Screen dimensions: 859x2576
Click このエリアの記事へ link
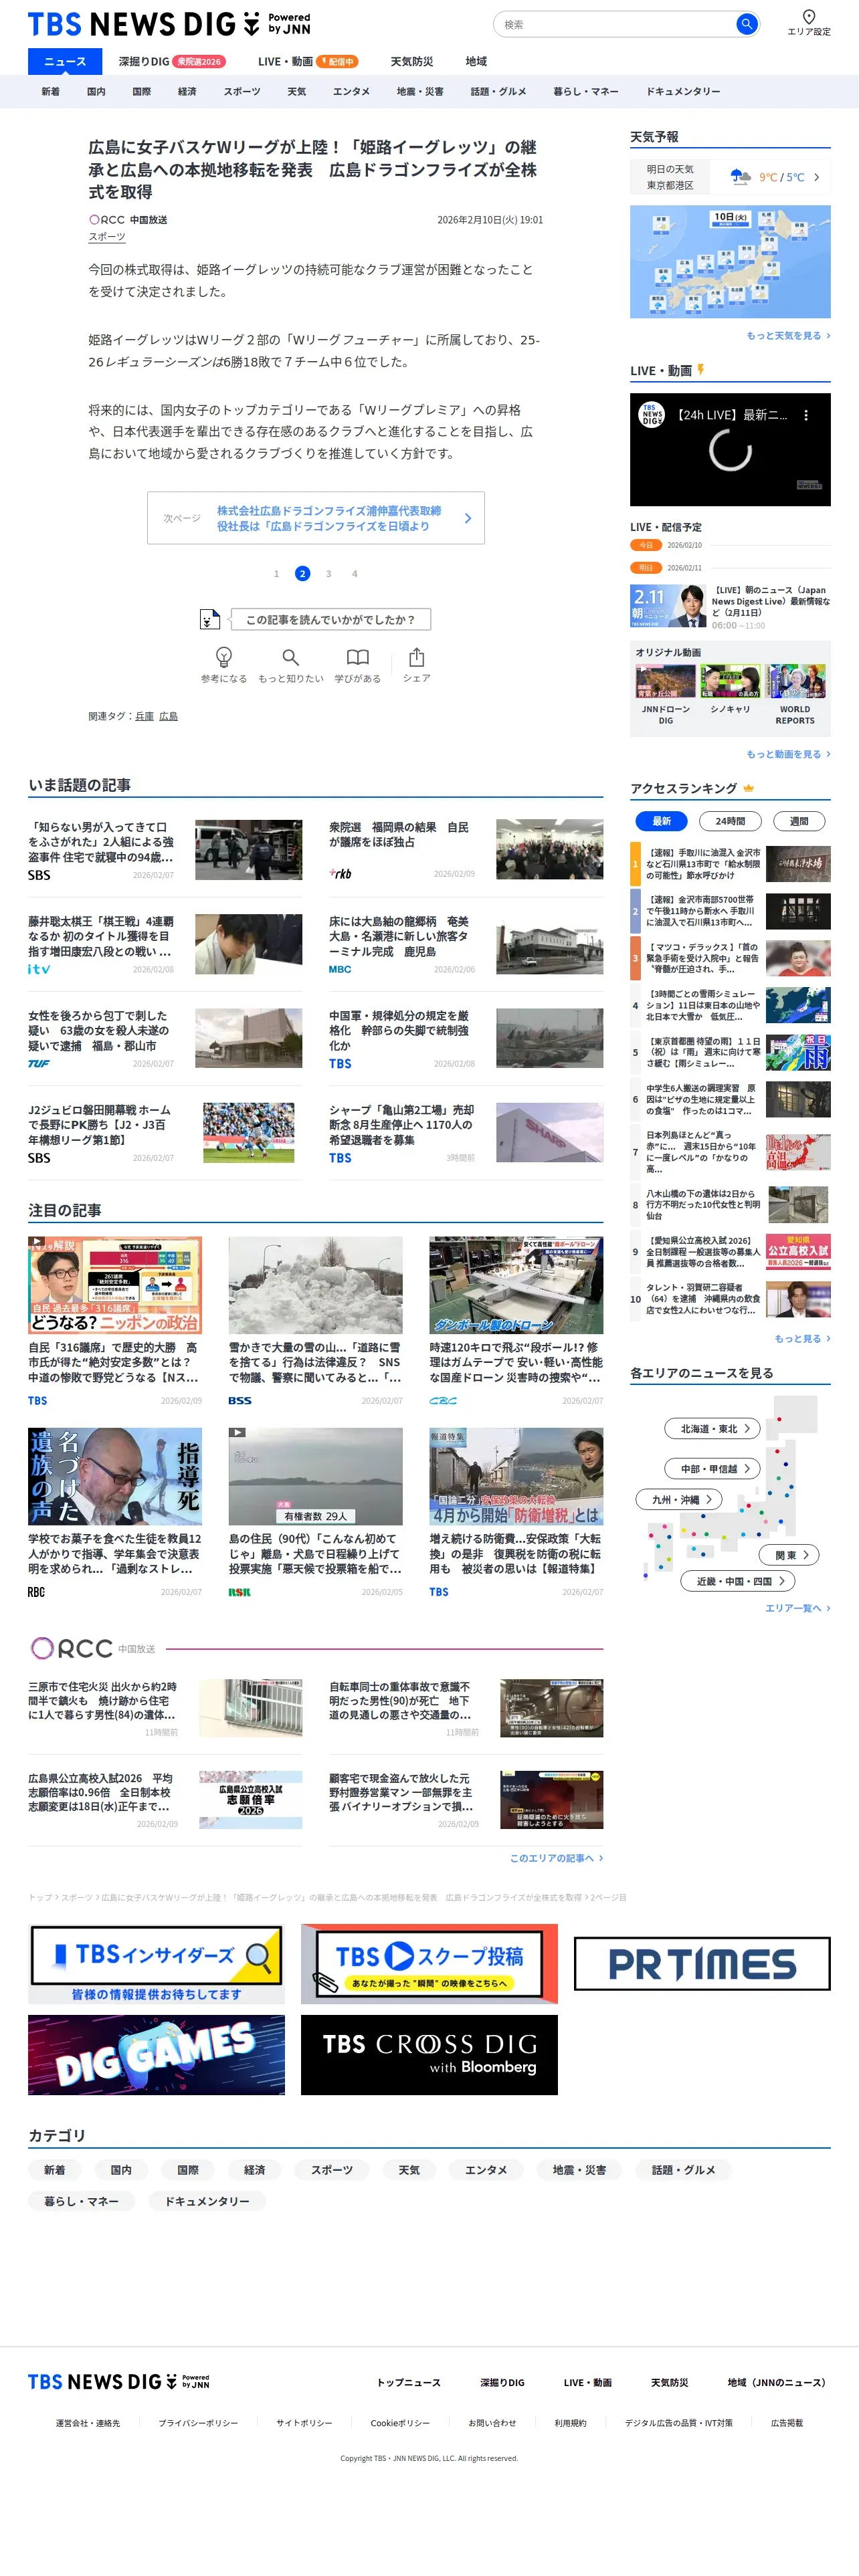click(x=556, y=1858)
